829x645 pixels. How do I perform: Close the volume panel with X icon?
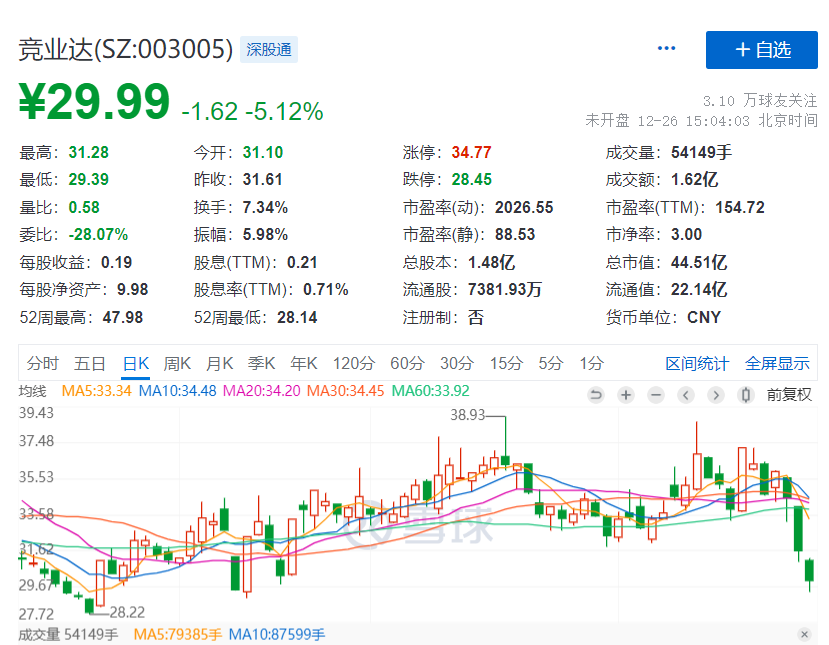coord(804,634)
